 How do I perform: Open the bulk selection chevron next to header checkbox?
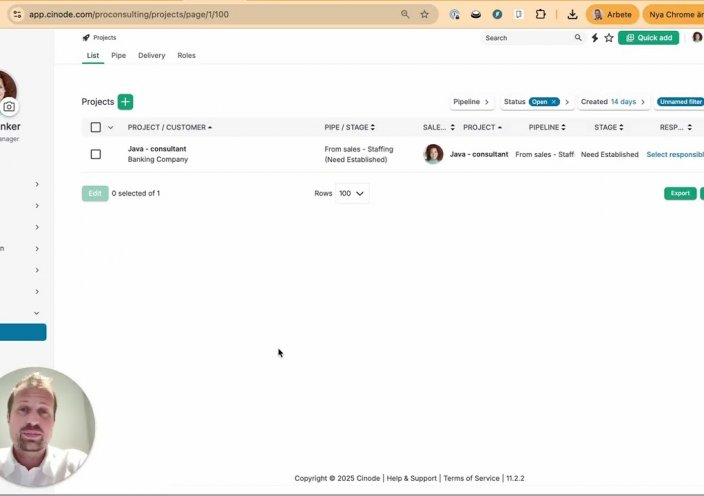110,127
